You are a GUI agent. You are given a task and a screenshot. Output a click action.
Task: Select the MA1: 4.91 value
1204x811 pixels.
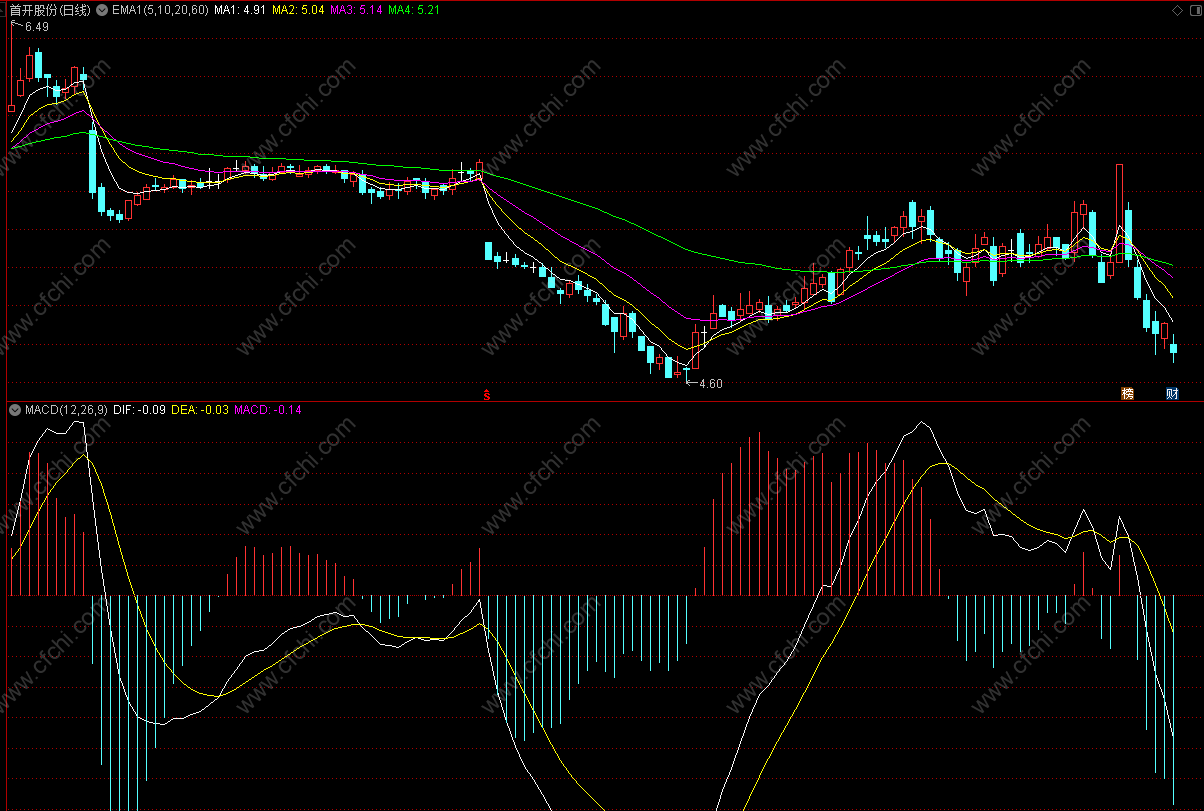(240, 10)
